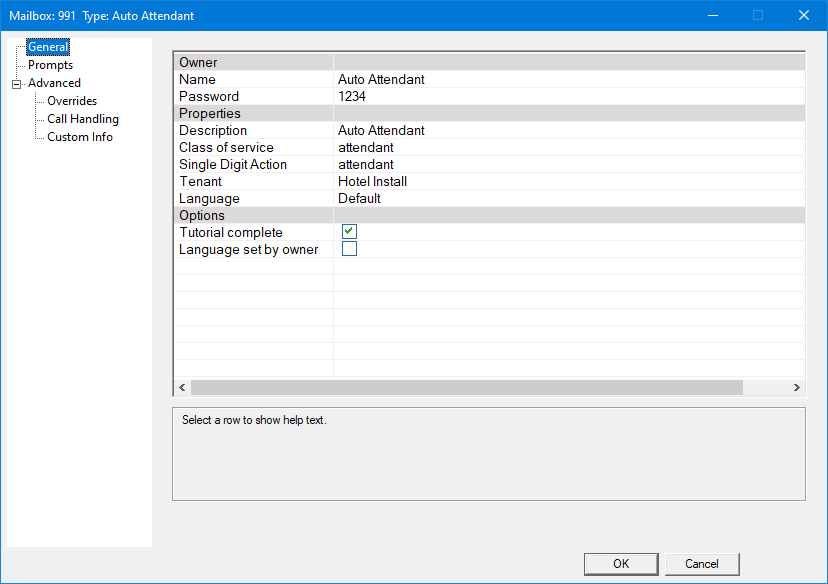This screenshot has width=828, height=584.
Task: Select the Tenant value Hotel Install
Action: [372, 182]
